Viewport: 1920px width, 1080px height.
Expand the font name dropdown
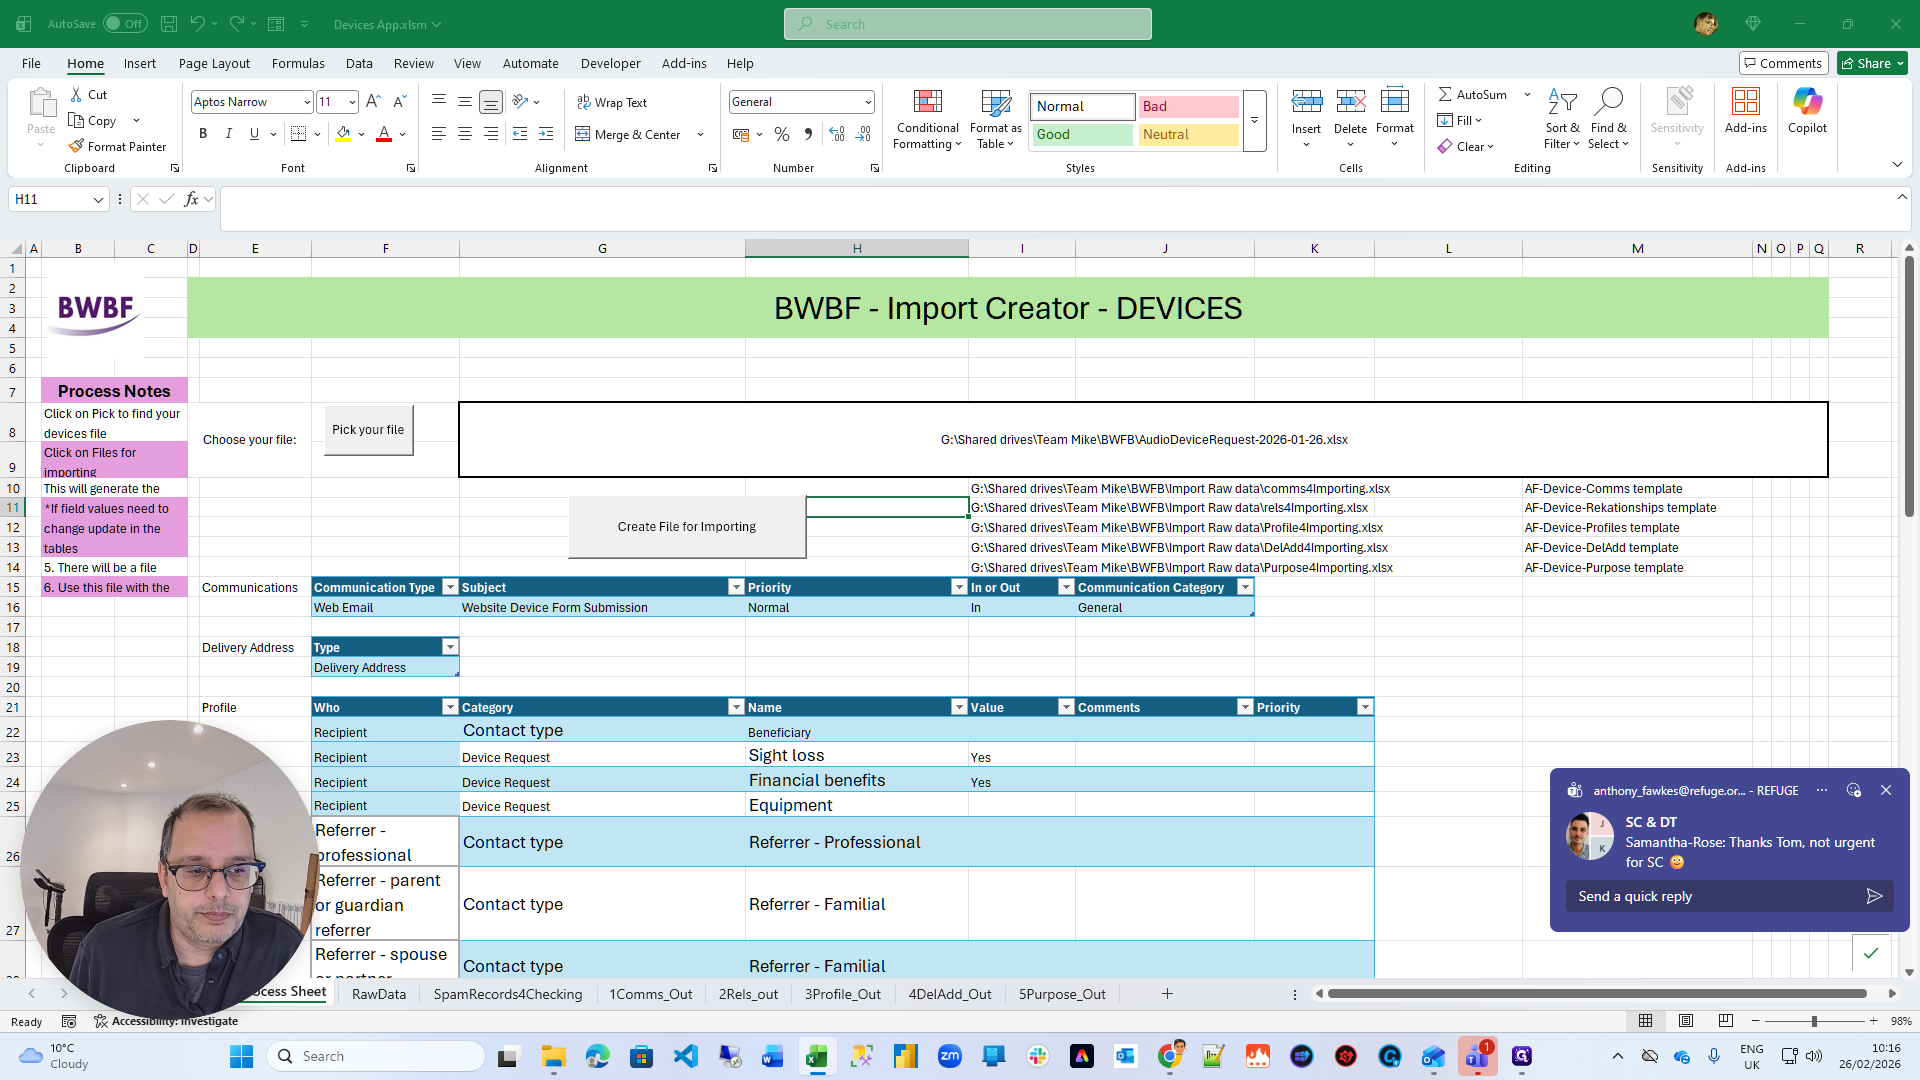pyautogui.click(x=306, y=102)
